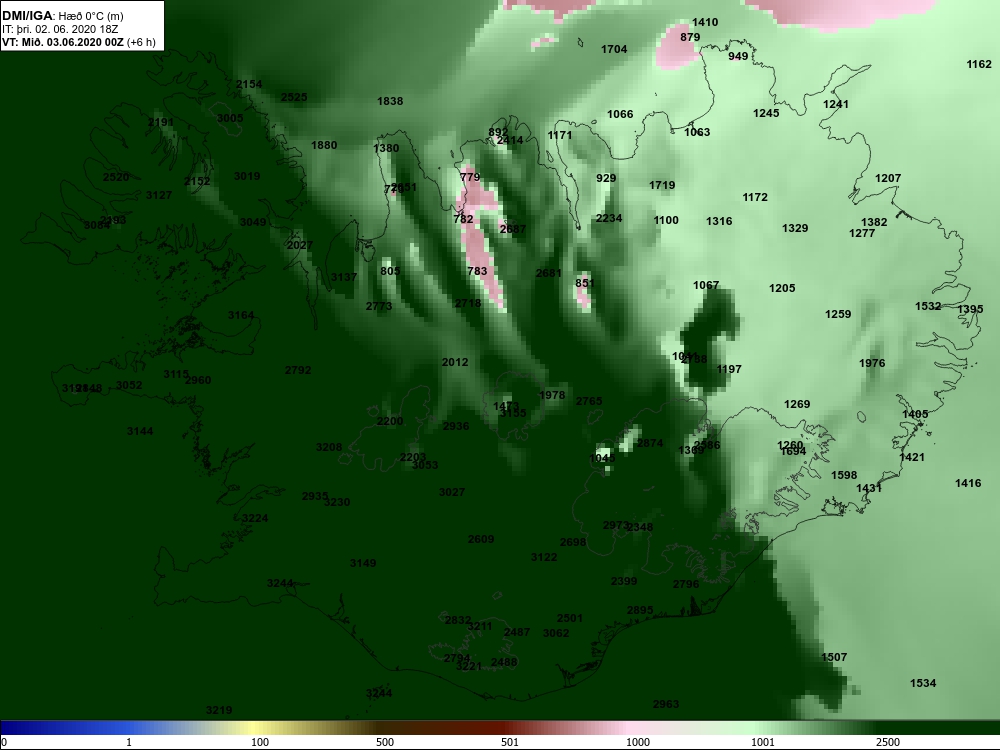
Task: Click the DMI/IGA Hæð 0°C title text
Action: [x=62, y=16]
